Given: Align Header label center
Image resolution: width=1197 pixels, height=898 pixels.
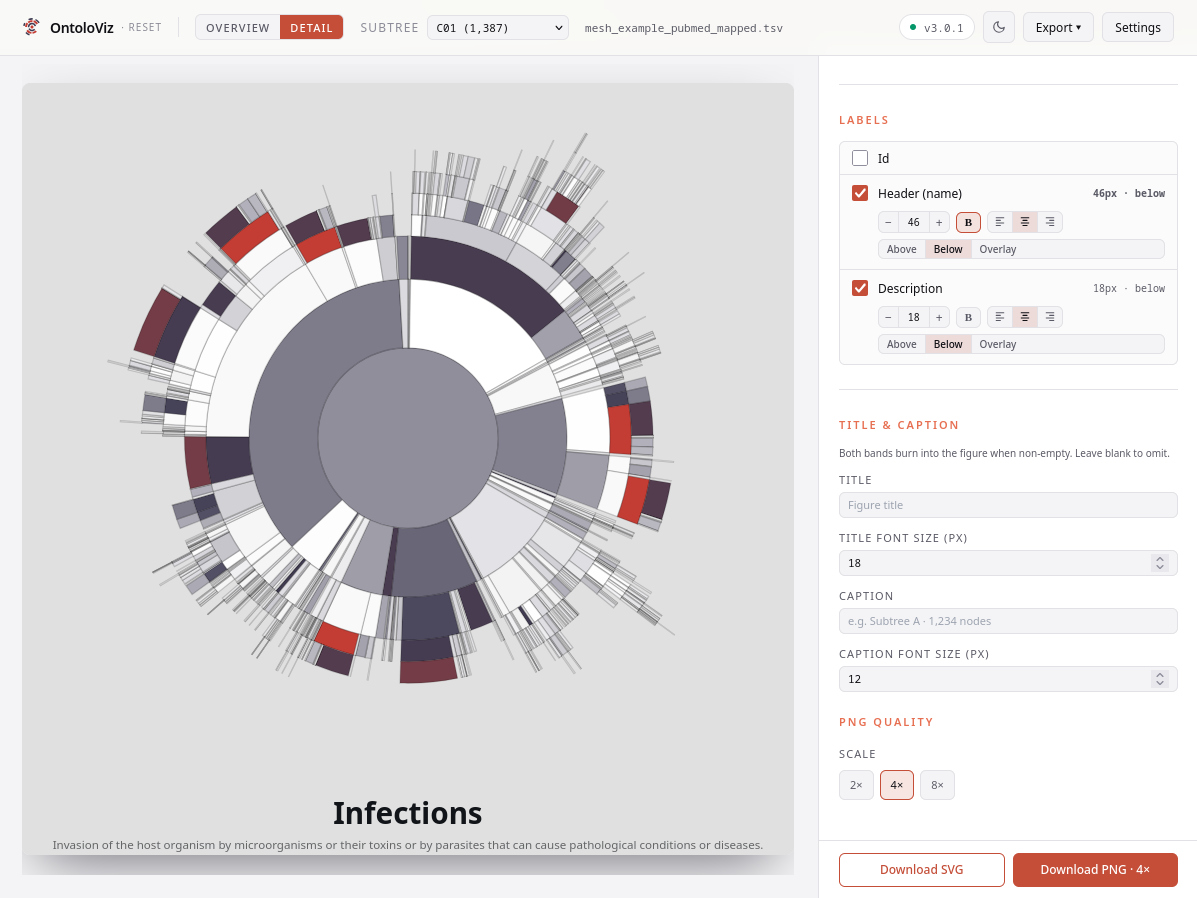Looking at the screenshot, I should 1024,222.
